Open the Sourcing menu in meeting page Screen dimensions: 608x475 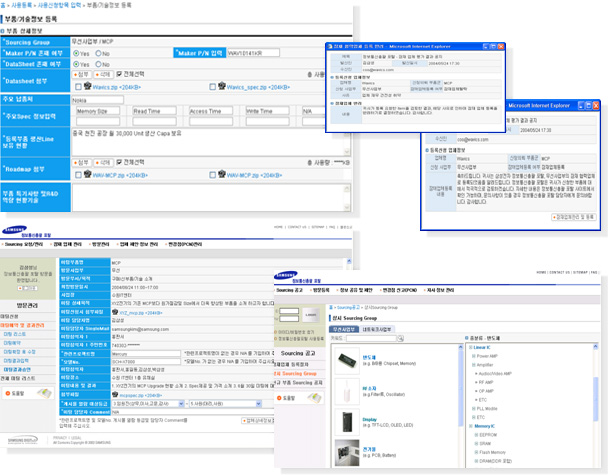coord(24,244)
